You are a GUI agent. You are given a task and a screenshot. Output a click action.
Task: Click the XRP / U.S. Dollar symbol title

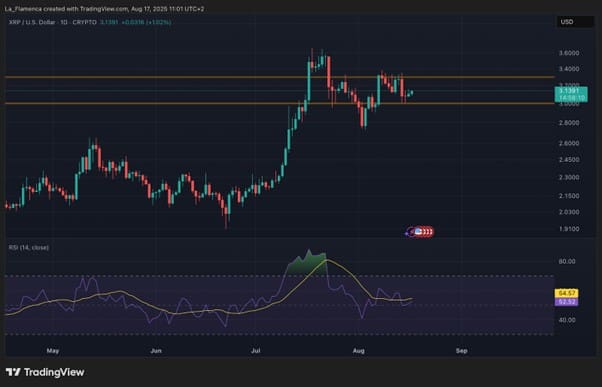[x=52, y=22]
